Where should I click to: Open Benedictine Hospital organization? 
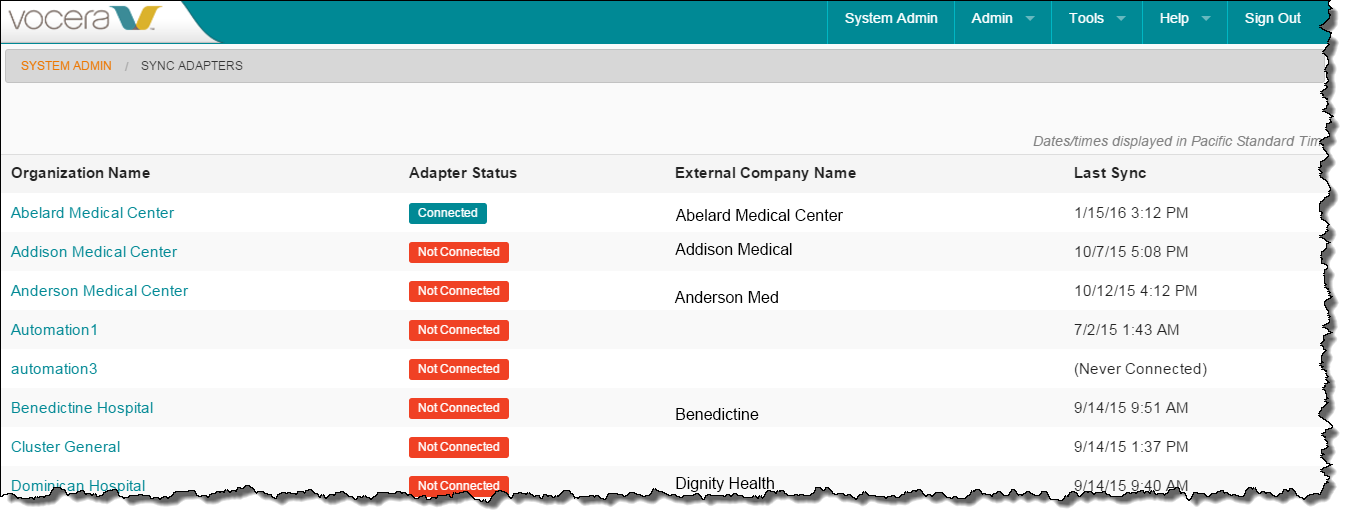tap(82, 408)
